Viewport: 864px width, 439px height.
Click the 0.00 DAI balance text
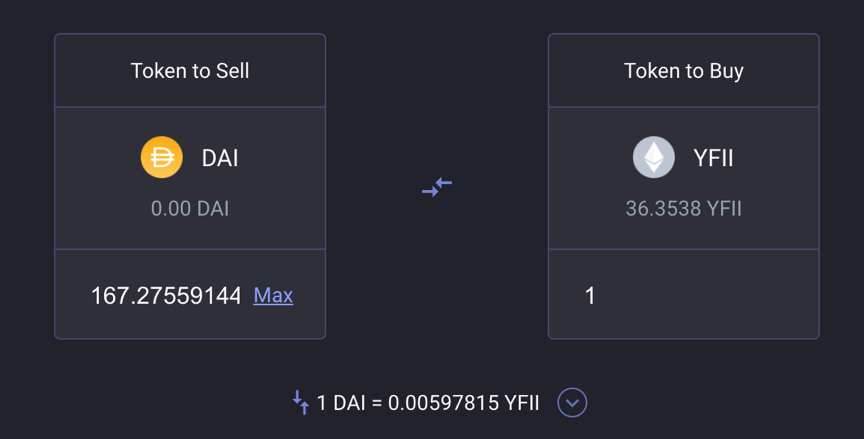tap(190, 208)
